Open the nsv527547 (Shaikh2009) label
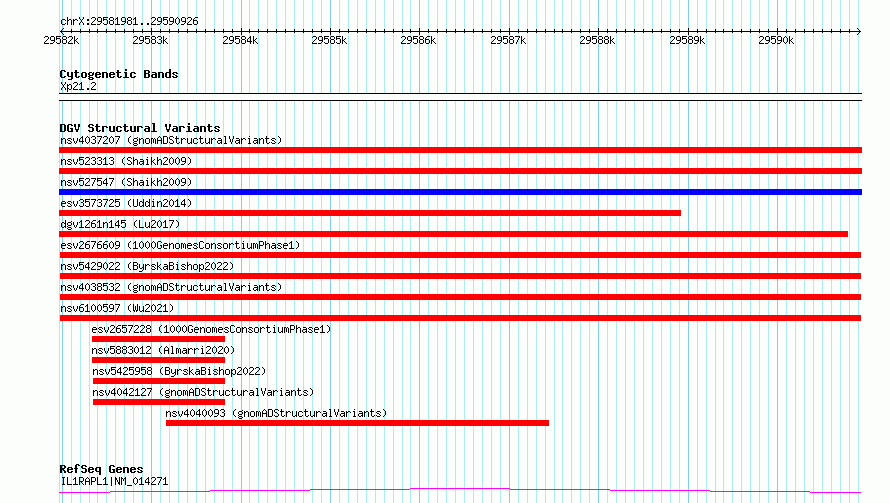890x503 pixels. coord(126,182)
